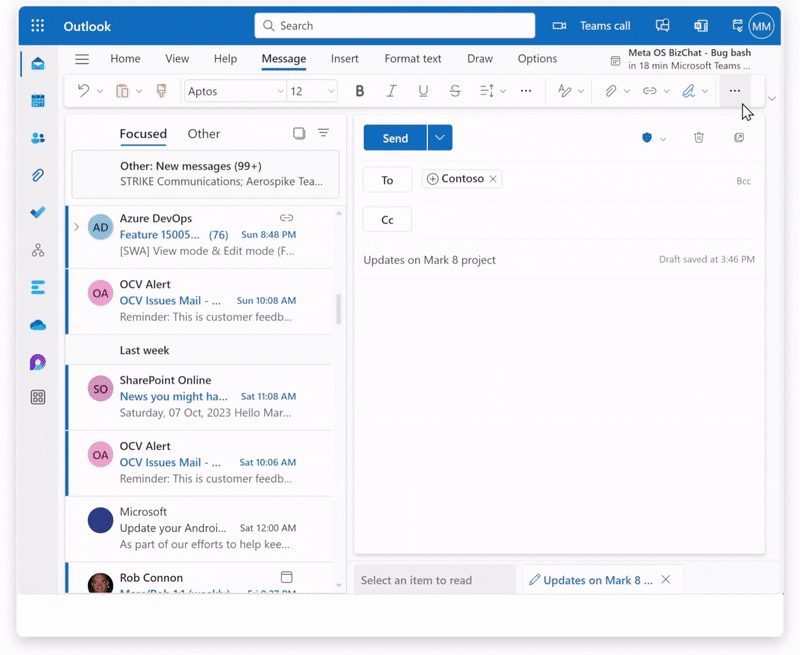Open Meta OS BizChat meeting reminder

[681, 59]
